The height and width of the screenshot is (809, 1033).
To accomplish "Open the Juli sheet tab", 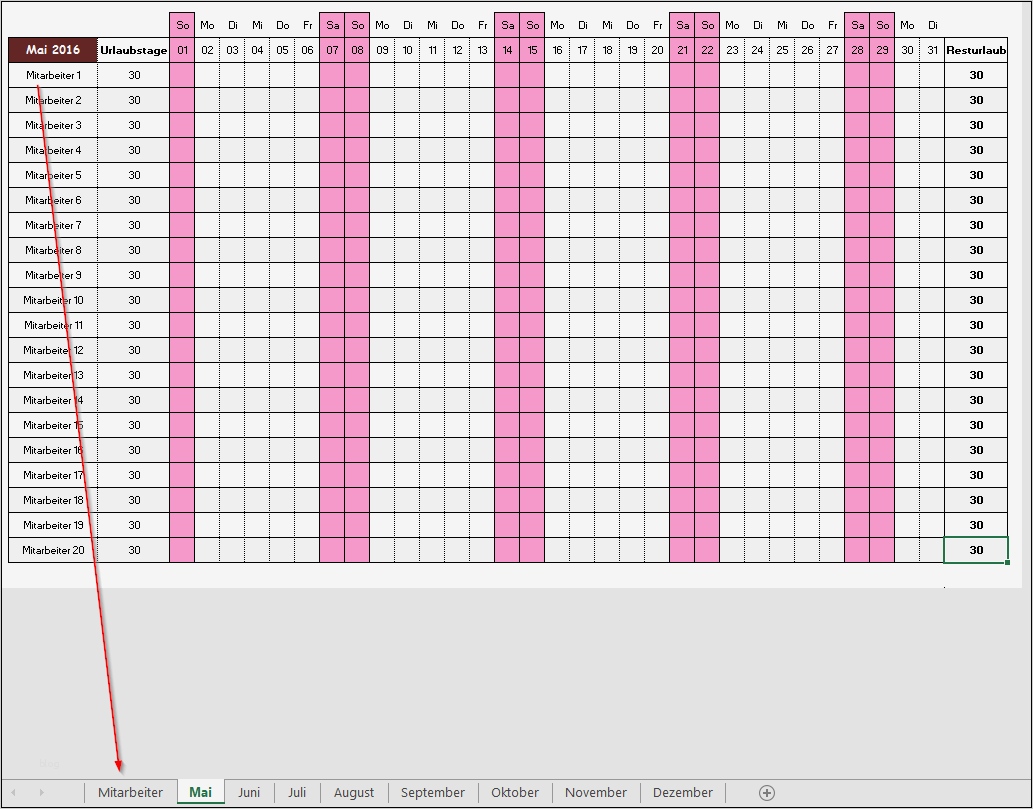I will (x=297, y=791).
